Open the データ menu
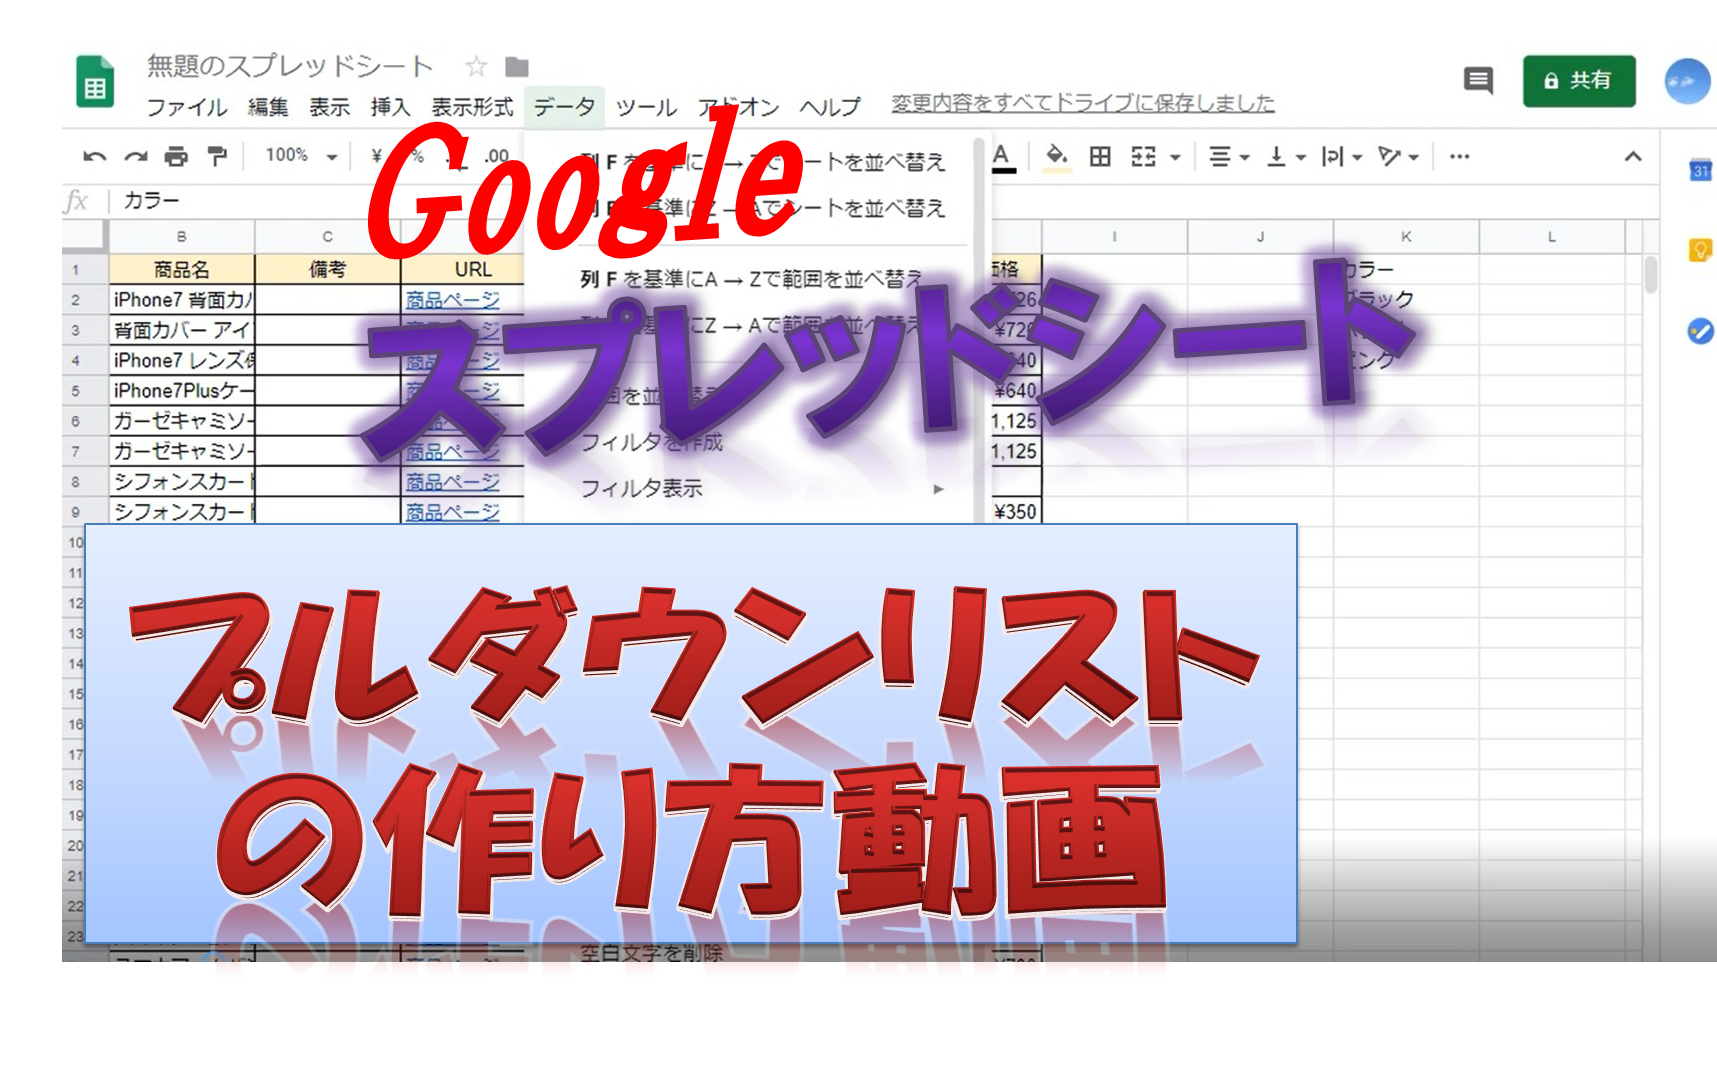This screenshot has height=1072, width=1717. tap(564, 107)
